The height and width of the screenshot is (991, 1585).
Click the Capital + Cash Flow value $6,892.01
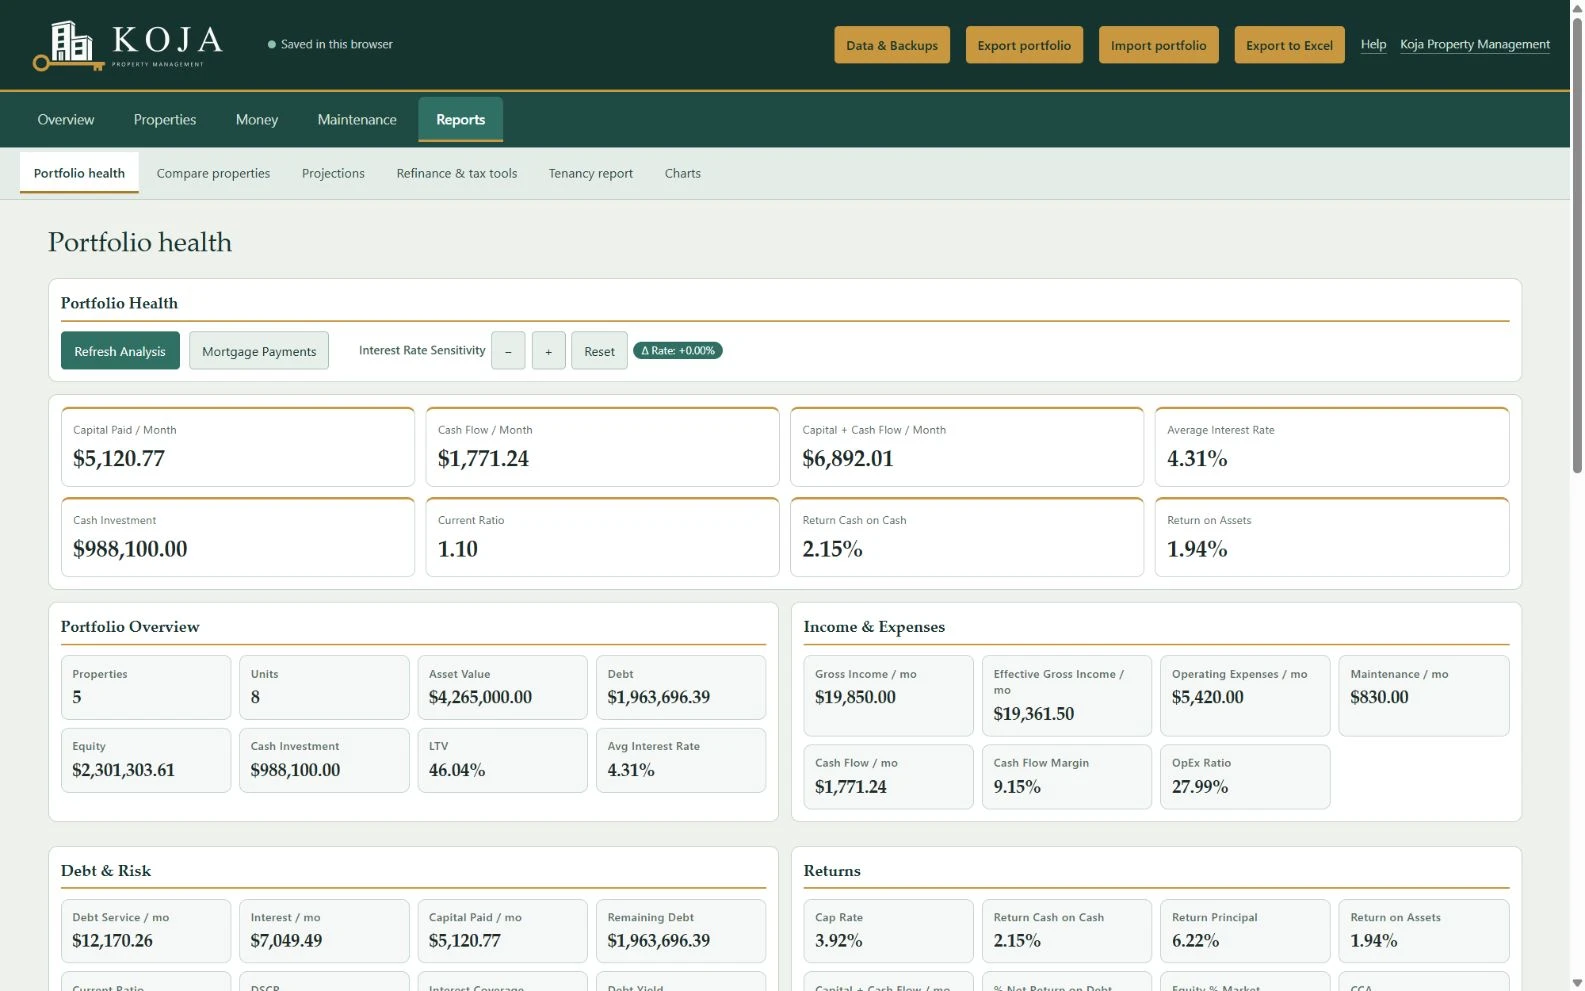(x=848, y=459)
